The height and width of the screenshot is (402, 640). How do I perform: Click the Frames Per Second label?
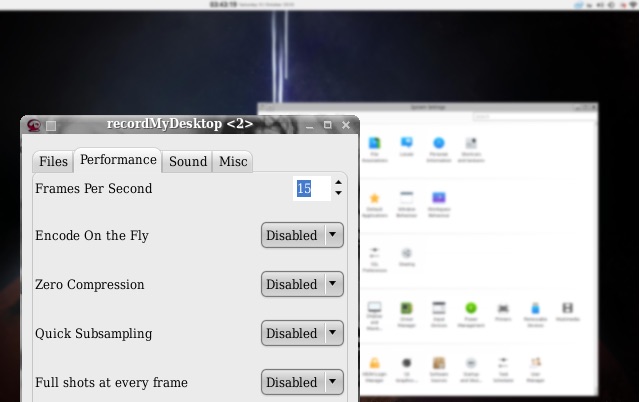[x=93, y=188]
